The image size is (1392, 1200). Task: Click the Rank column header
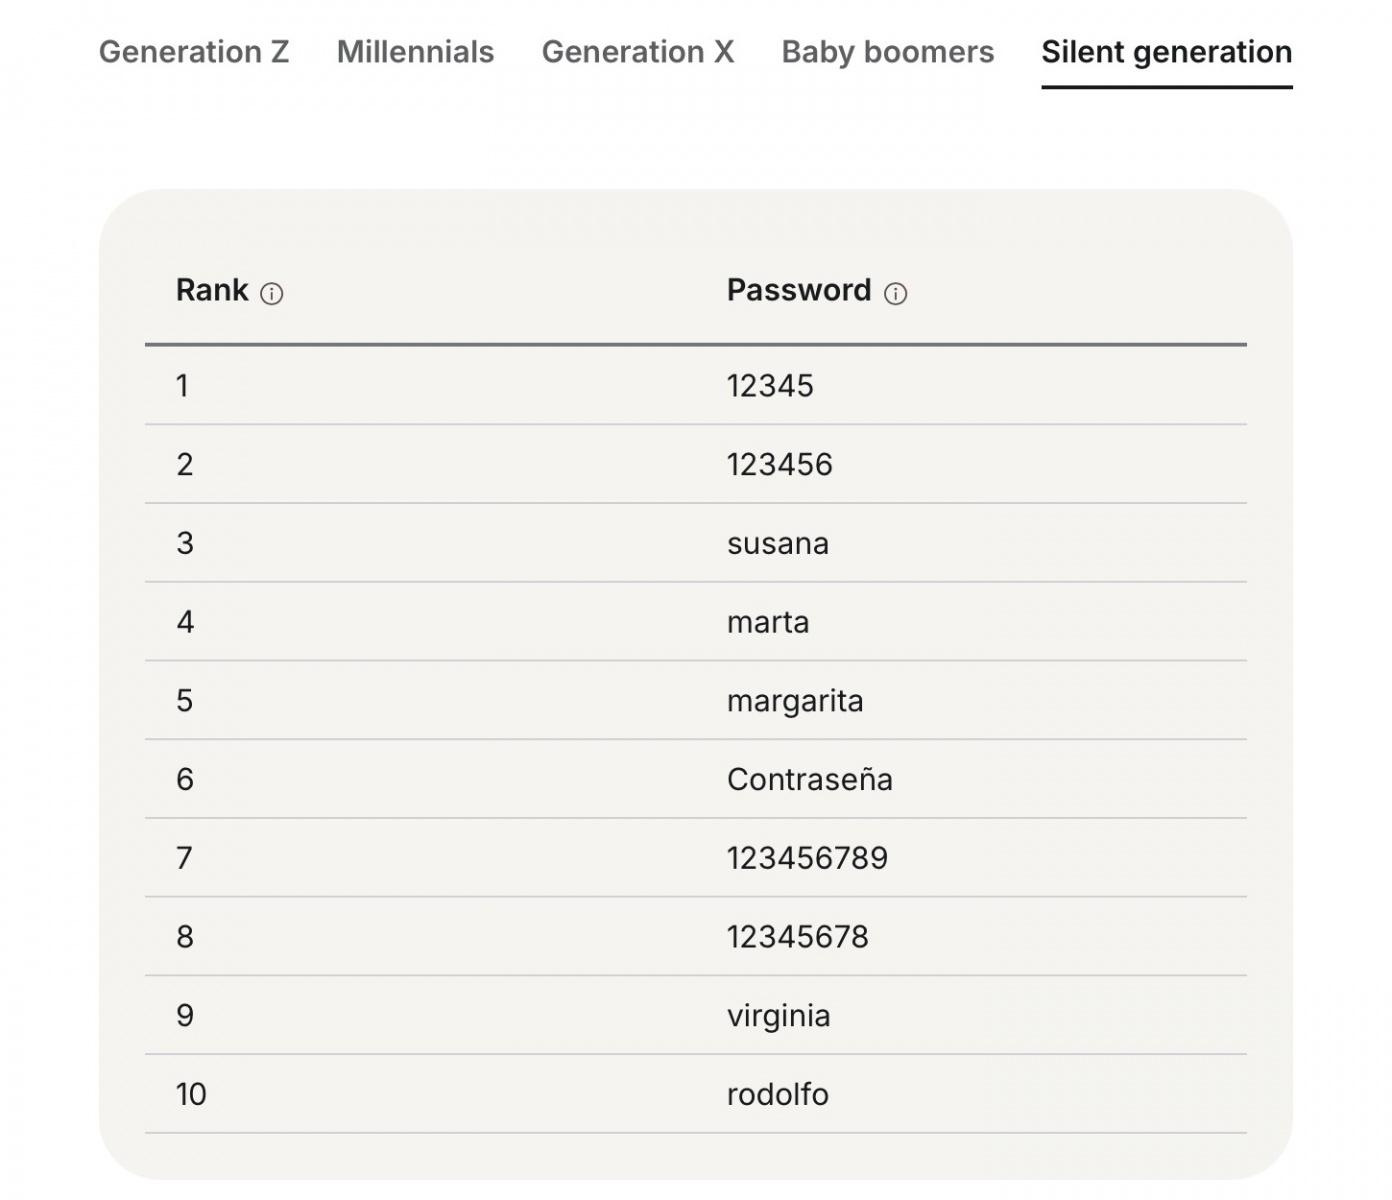(x=212, y=290)
